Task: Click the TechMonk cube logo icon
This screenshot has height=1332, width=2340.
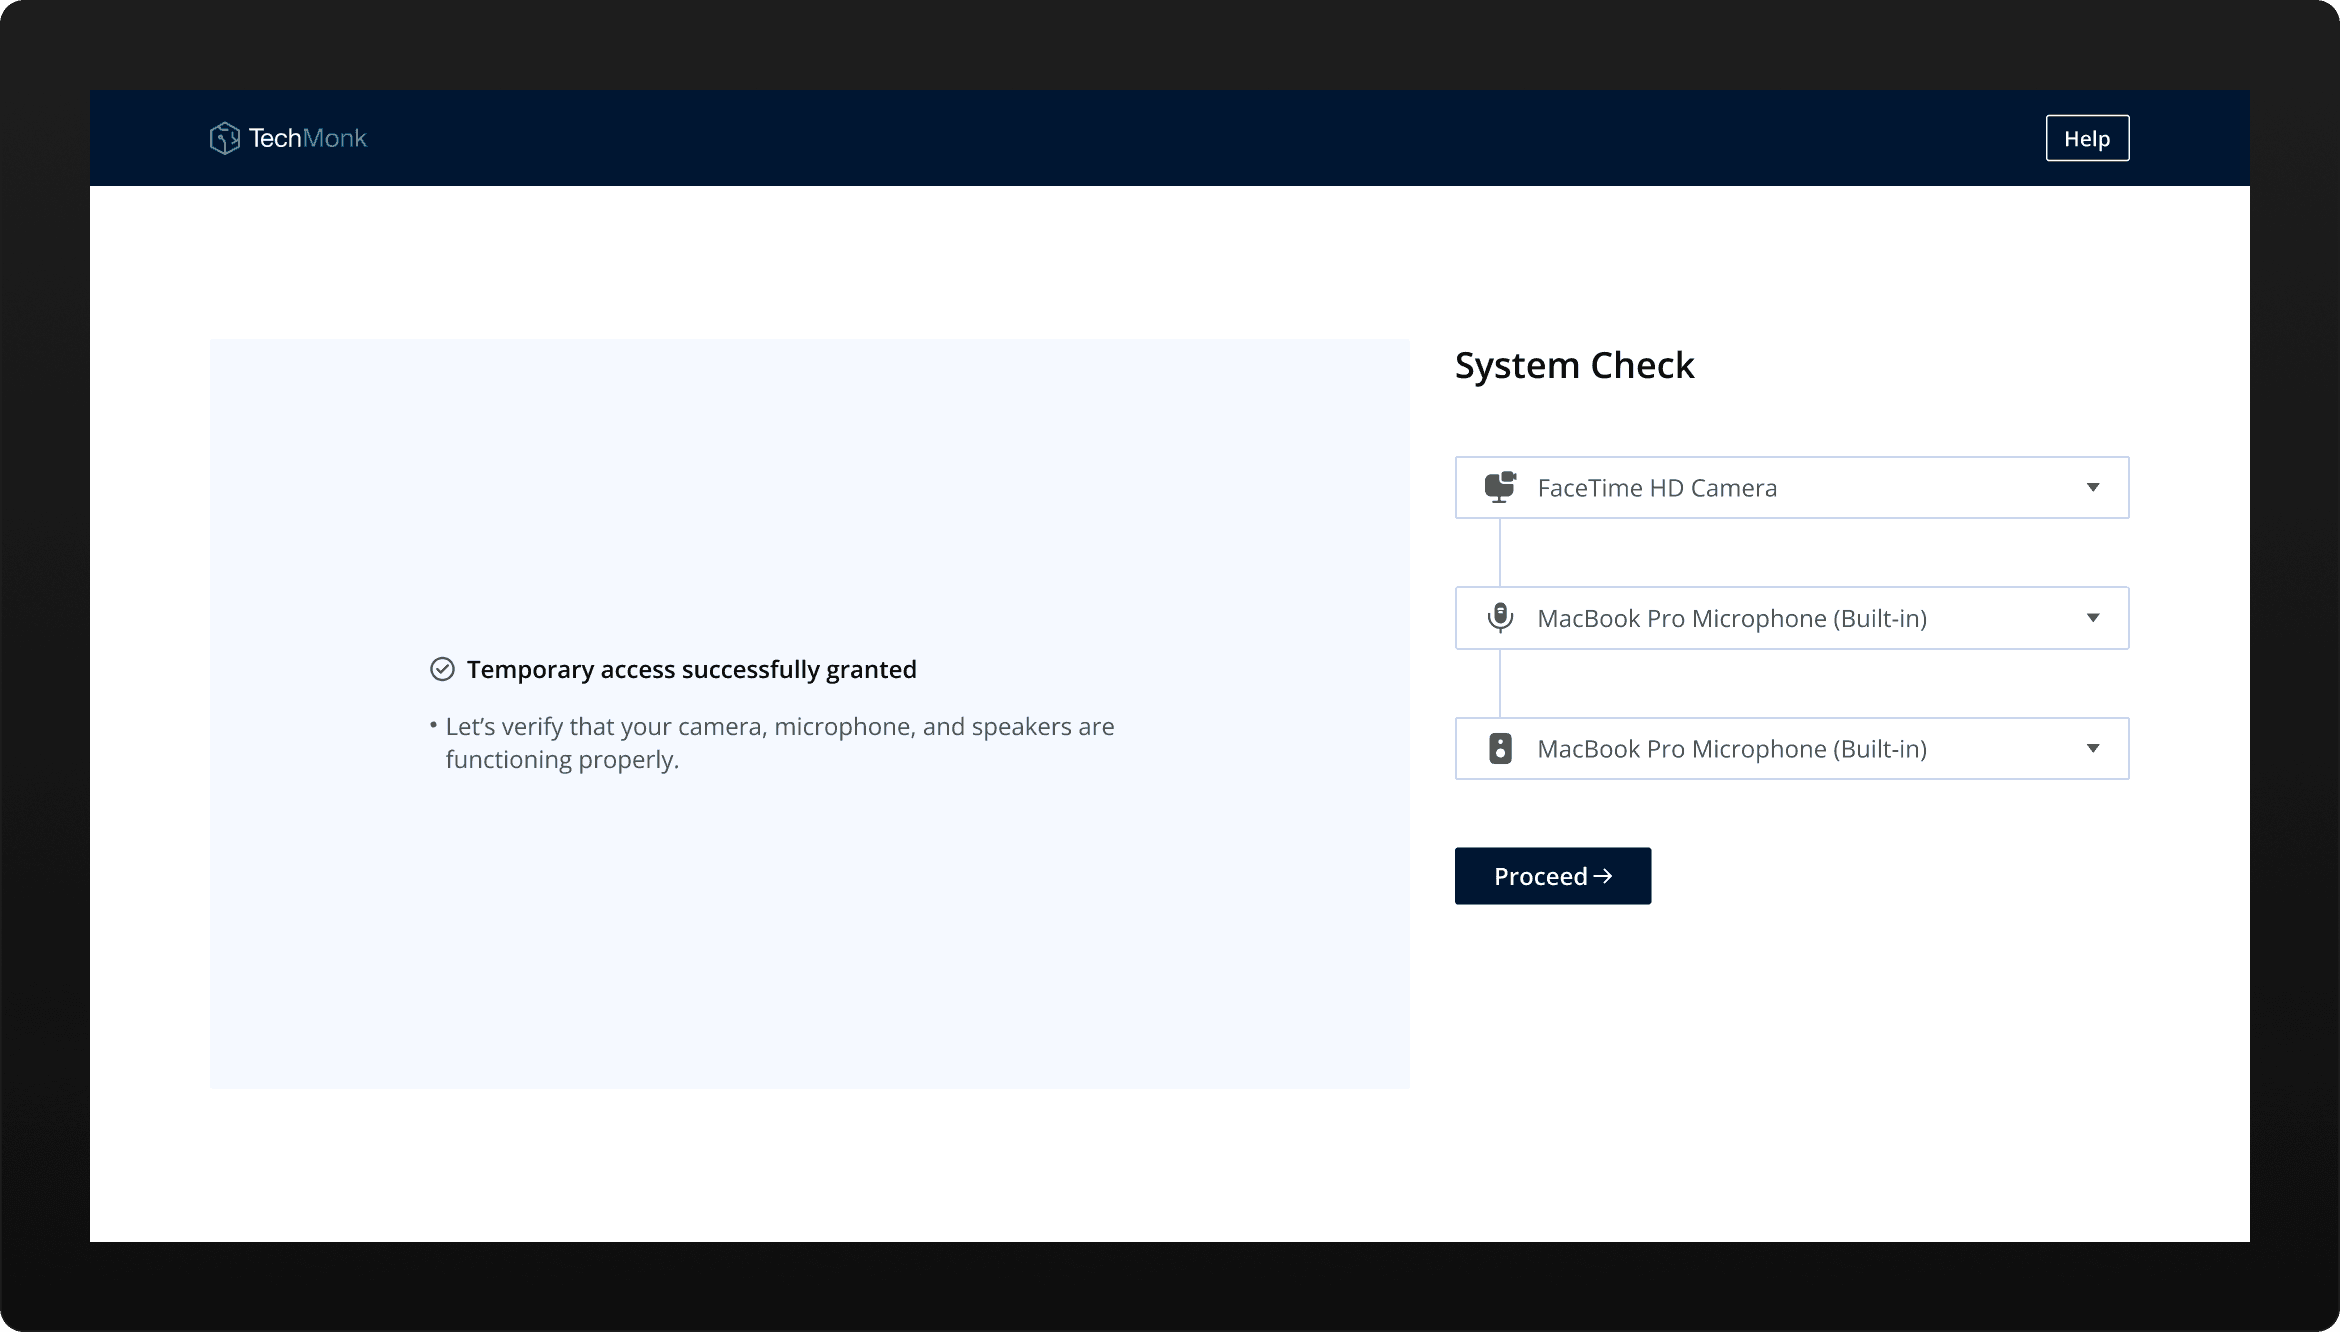Action: (224, 138)
